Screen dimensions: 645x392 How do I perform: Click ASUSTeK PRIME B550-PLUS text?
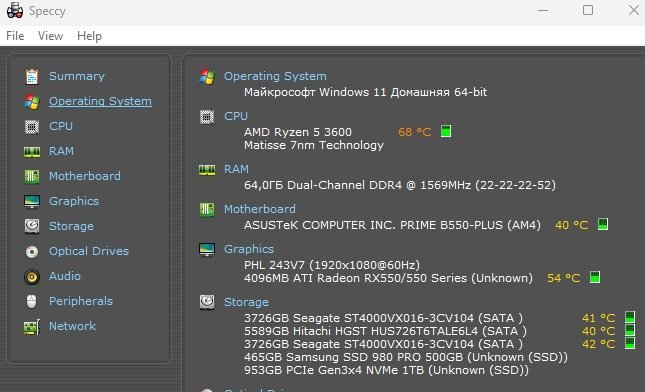coord(392,225)
